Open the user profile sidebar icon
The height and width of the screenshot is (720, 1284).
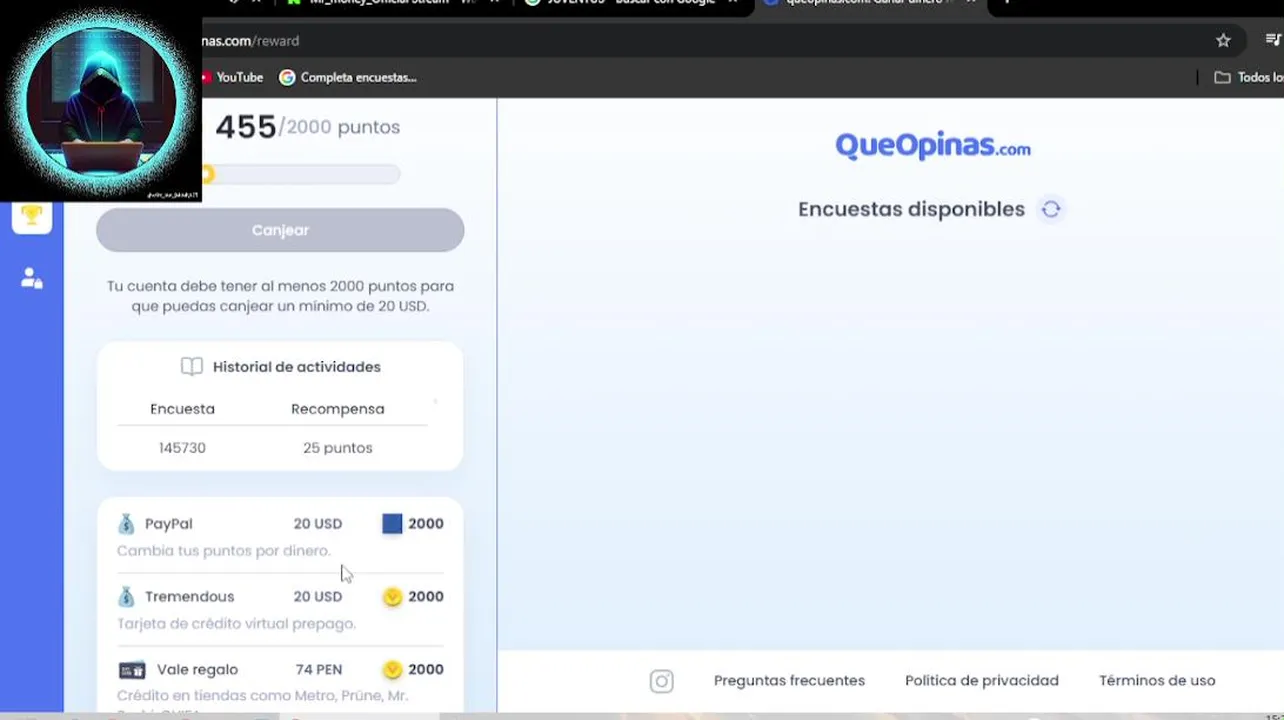click(x=32, y=278)
